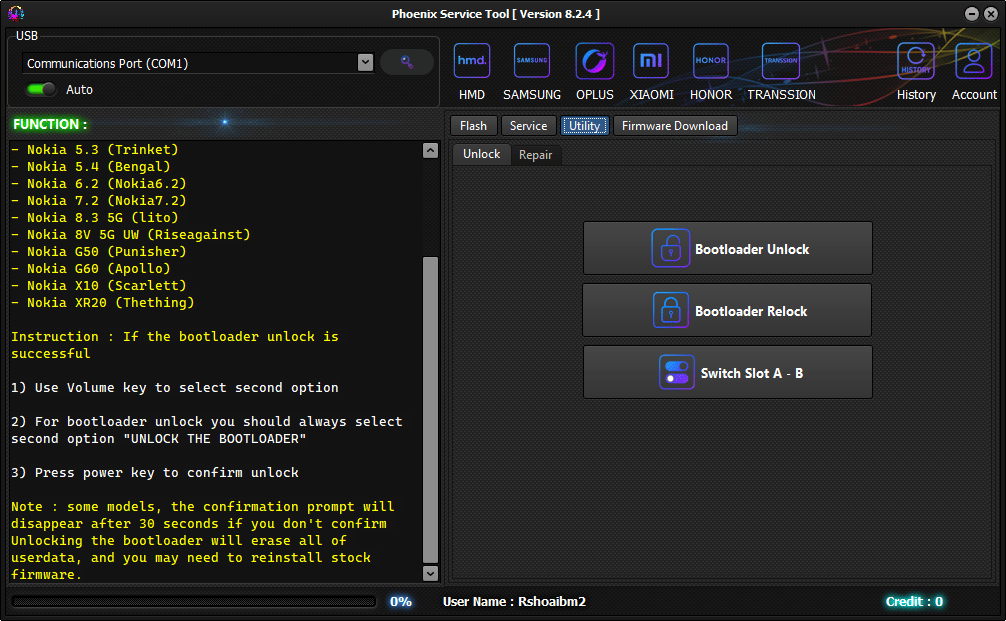Open the Transsion brand section
The image size is (1006, 621).
781,62
